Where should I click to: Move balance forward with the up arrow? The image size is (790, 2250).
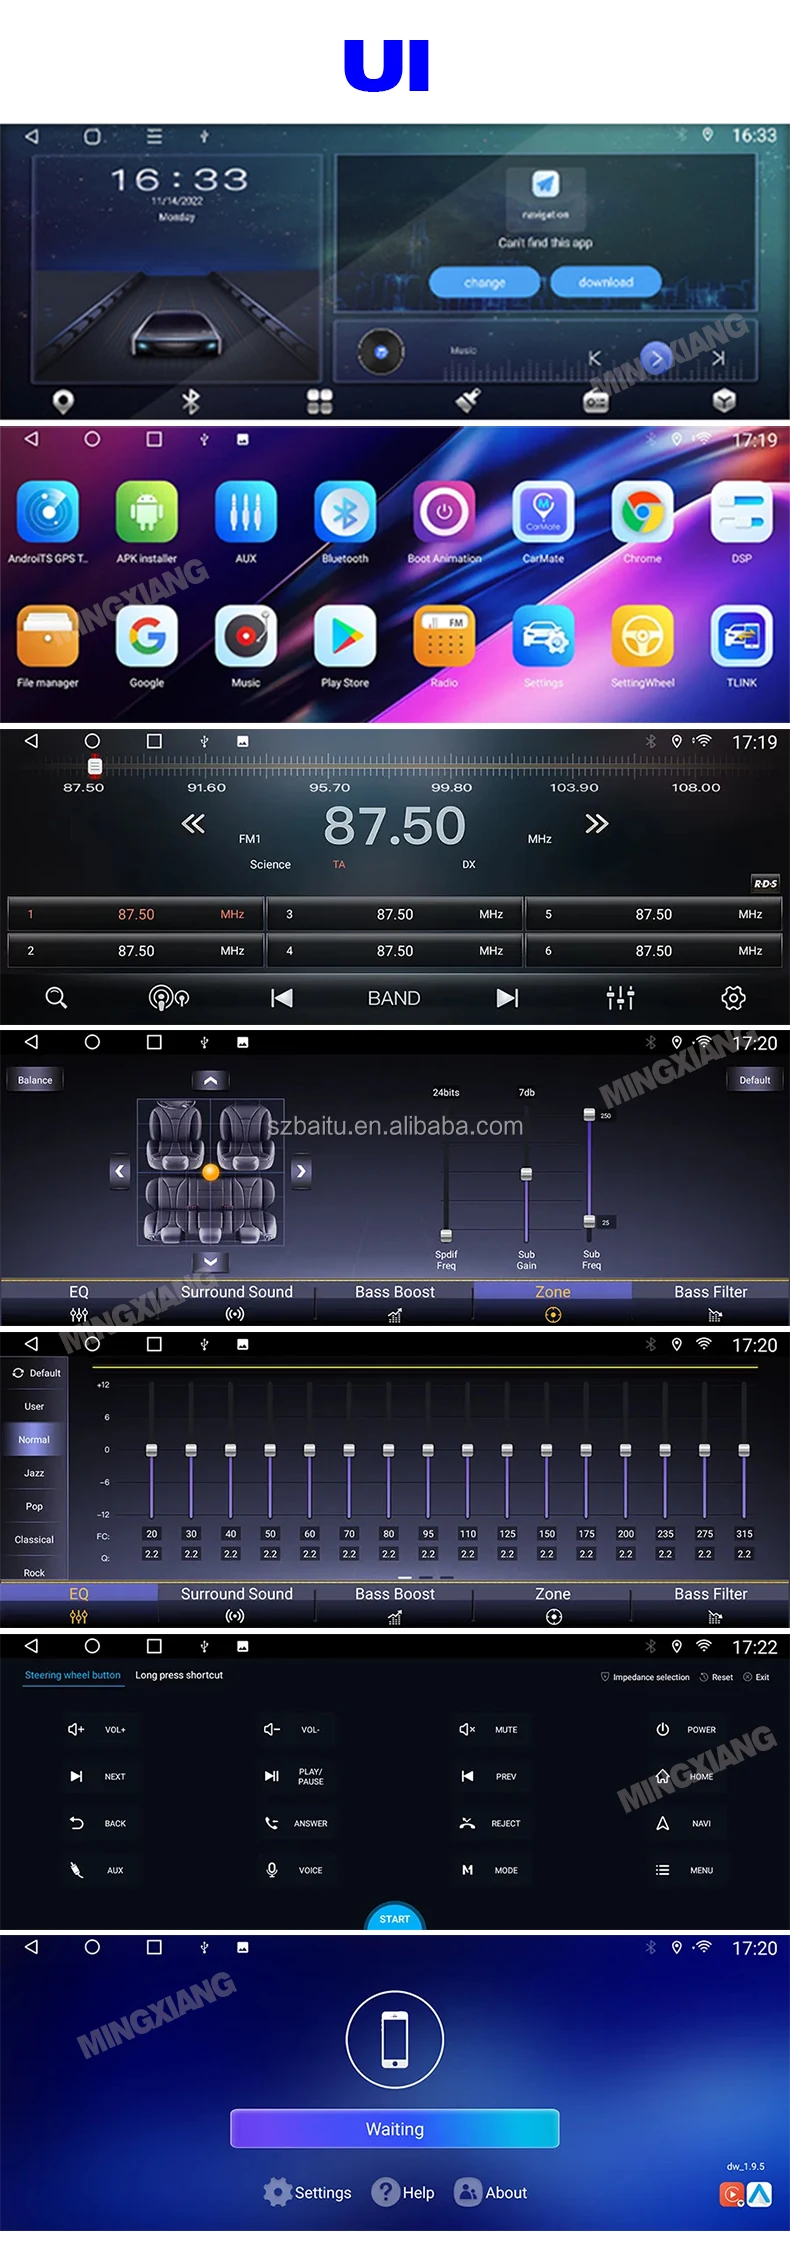(210, 1081)
